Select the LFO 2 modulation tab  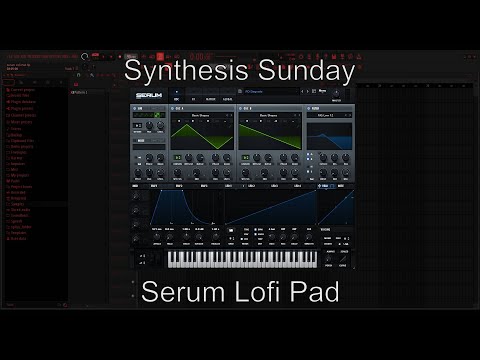[251, 186]
